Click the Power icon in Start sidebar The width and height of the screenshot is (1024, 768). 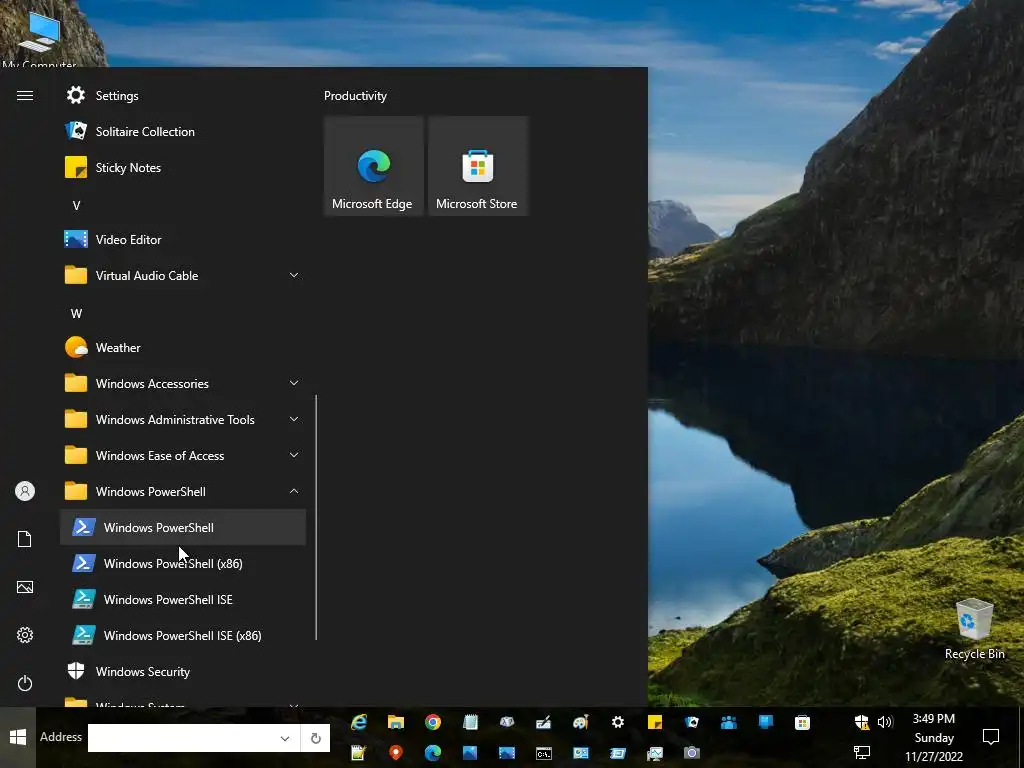[25, 683]
